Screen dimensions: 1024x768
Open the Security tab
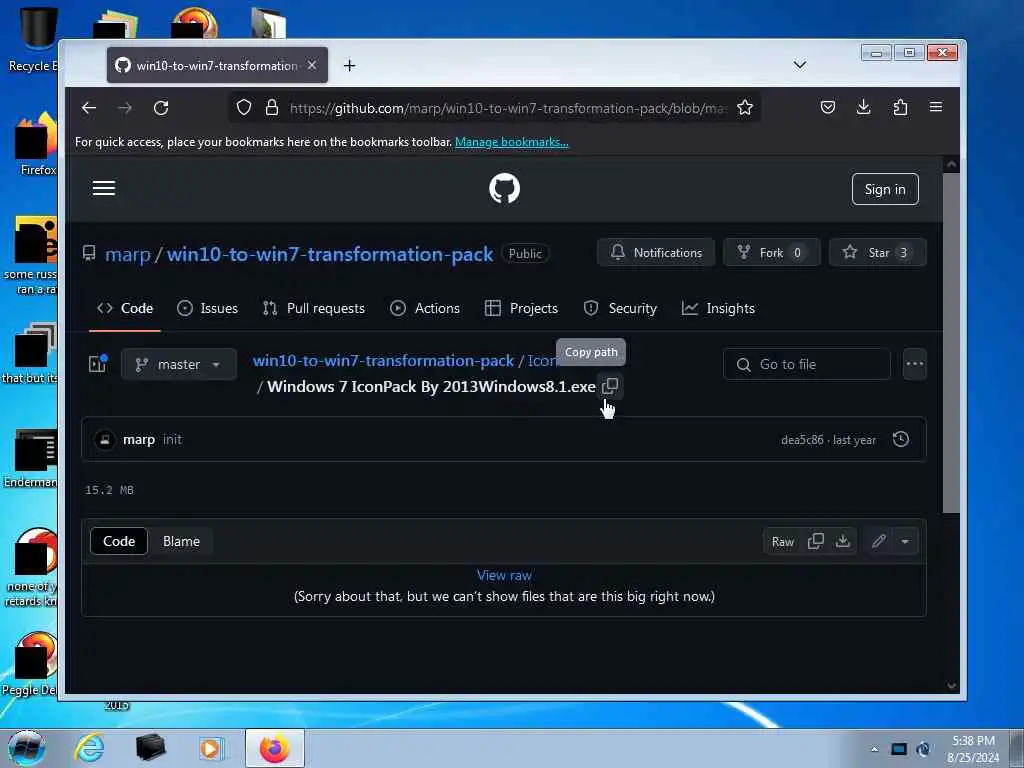pos(620,308)
